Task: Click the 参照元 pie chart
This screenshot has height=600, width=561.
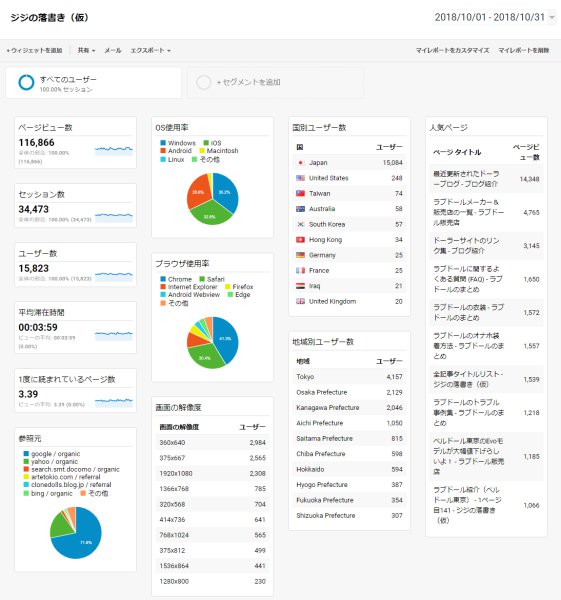Action: point(76,533)
